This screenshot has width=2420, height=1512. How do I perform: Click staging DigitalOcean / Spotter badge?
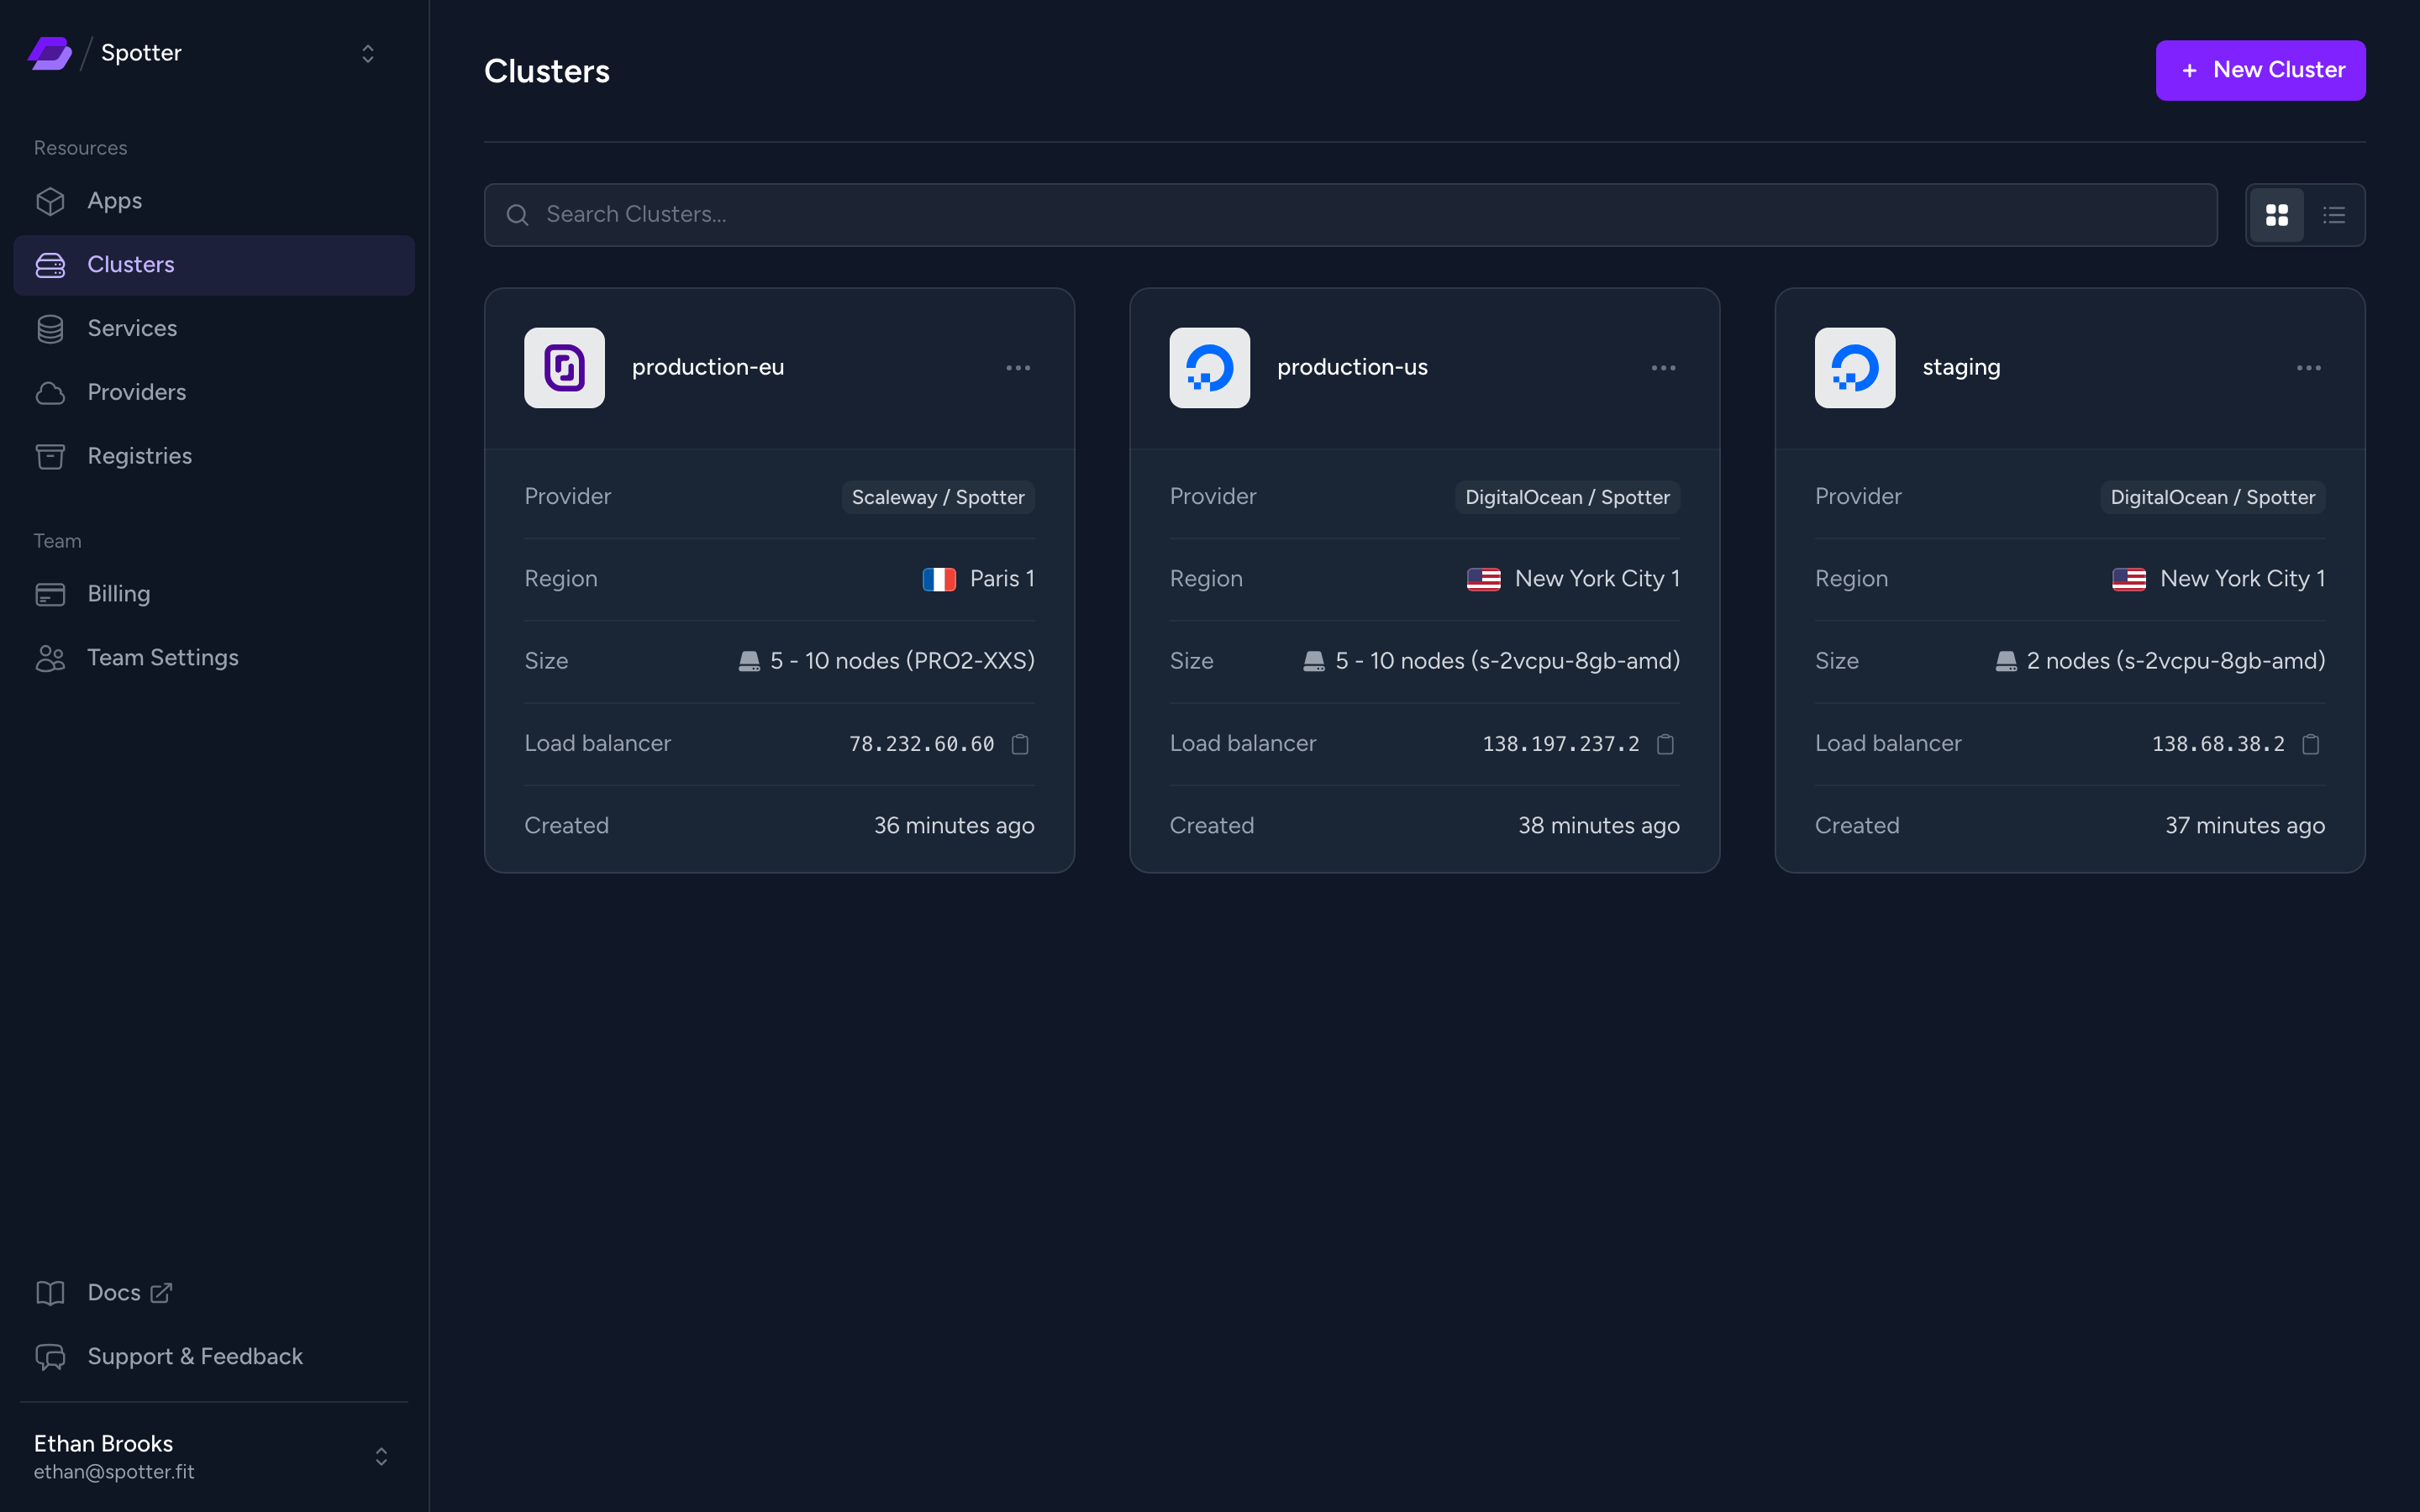coord(2212,497)
